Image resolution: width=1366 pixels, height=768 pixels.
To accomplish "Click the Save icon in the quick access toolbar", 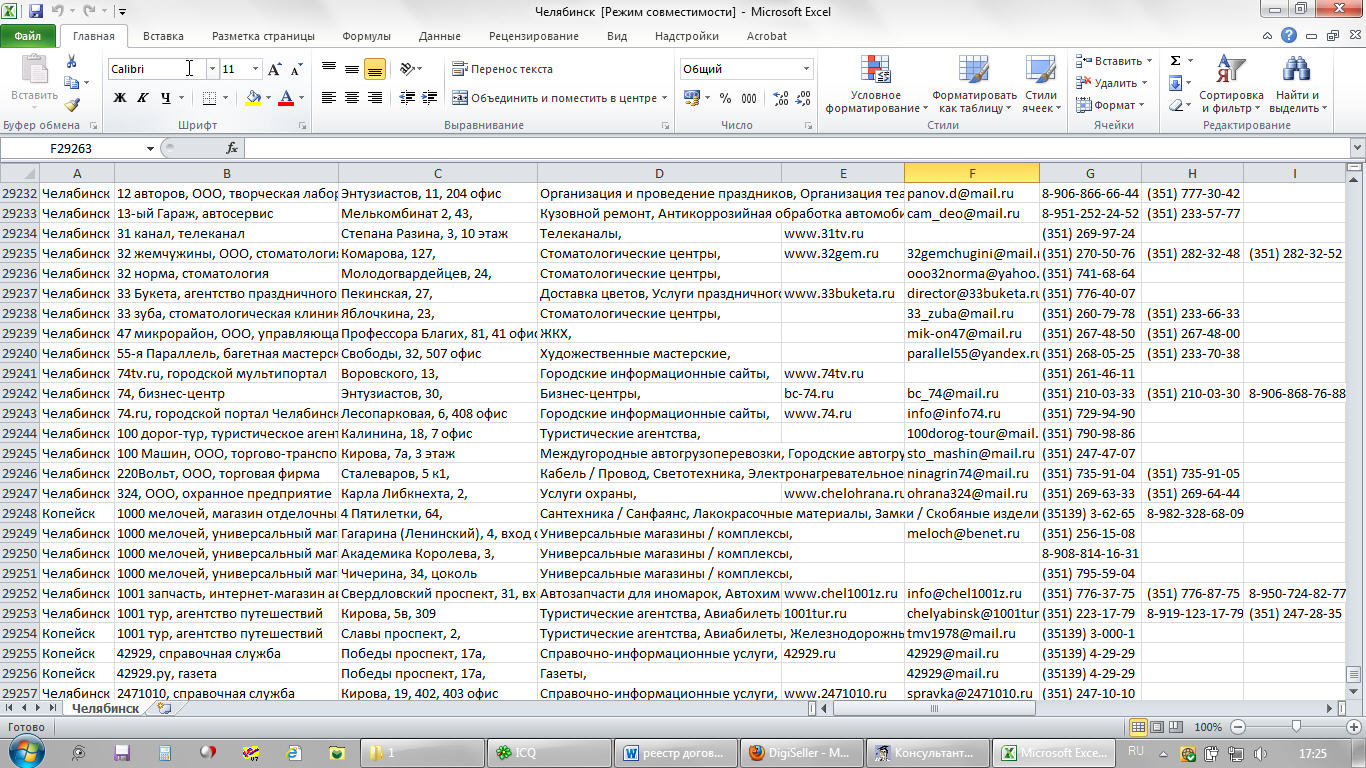I will coord(36,12).
